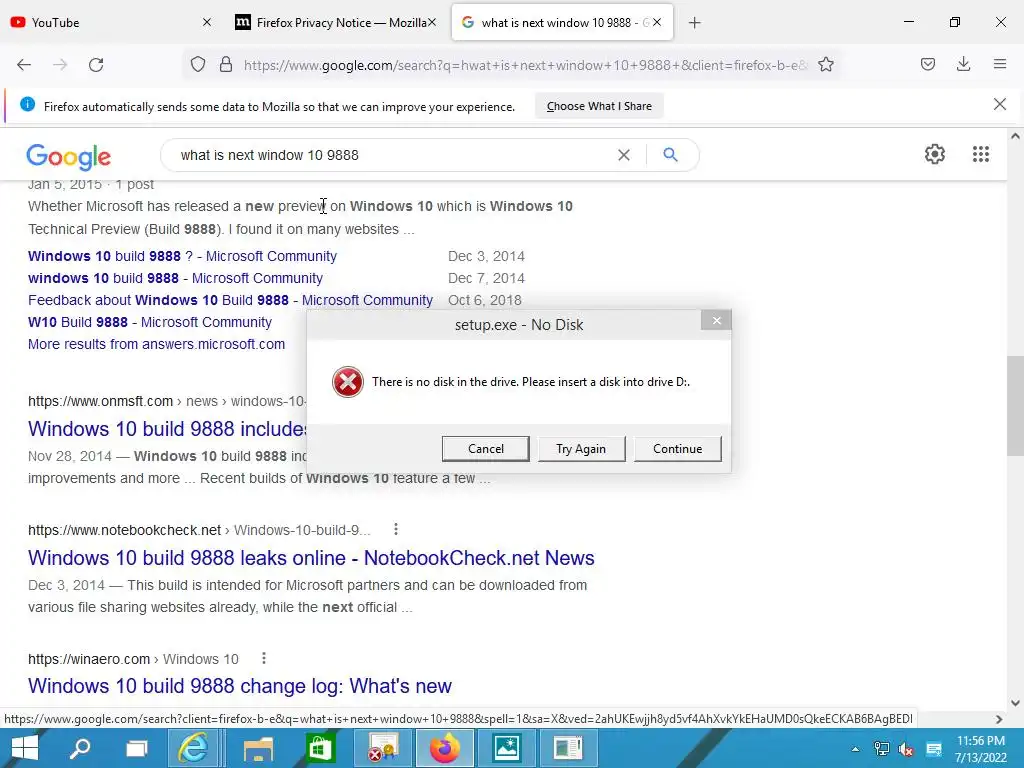Click the horizontal scroll right arrow
This screenshot has height=768, width=1024.
[x=999, y=719]
